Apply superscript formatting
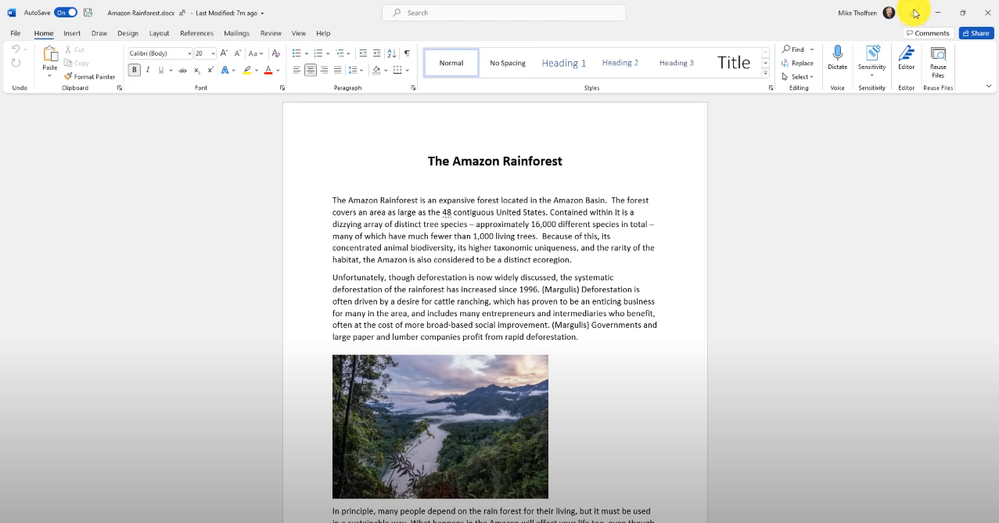Viewport: 999px width, 523px height. click(210, 70)
